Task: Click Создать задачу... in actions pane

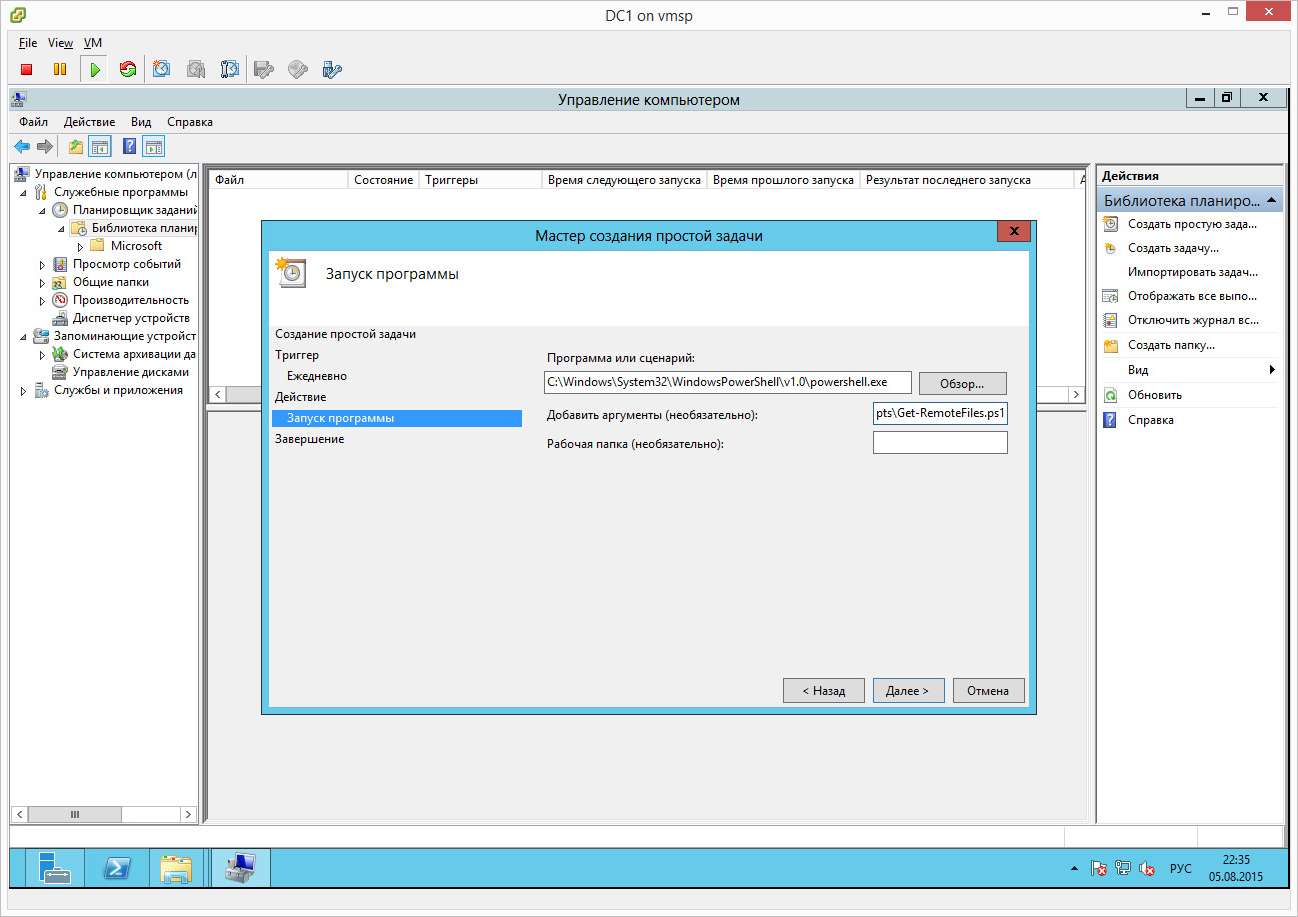Action: [x=1173, y=248]
